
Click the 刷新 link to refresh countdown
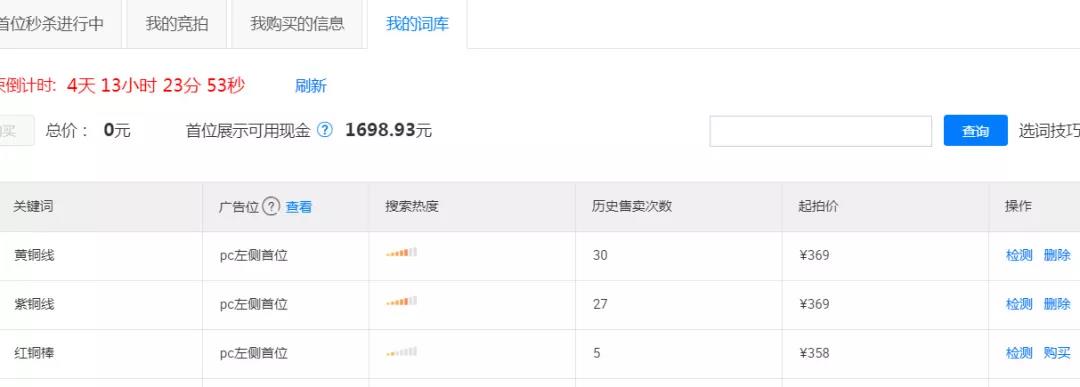point(311,86)
